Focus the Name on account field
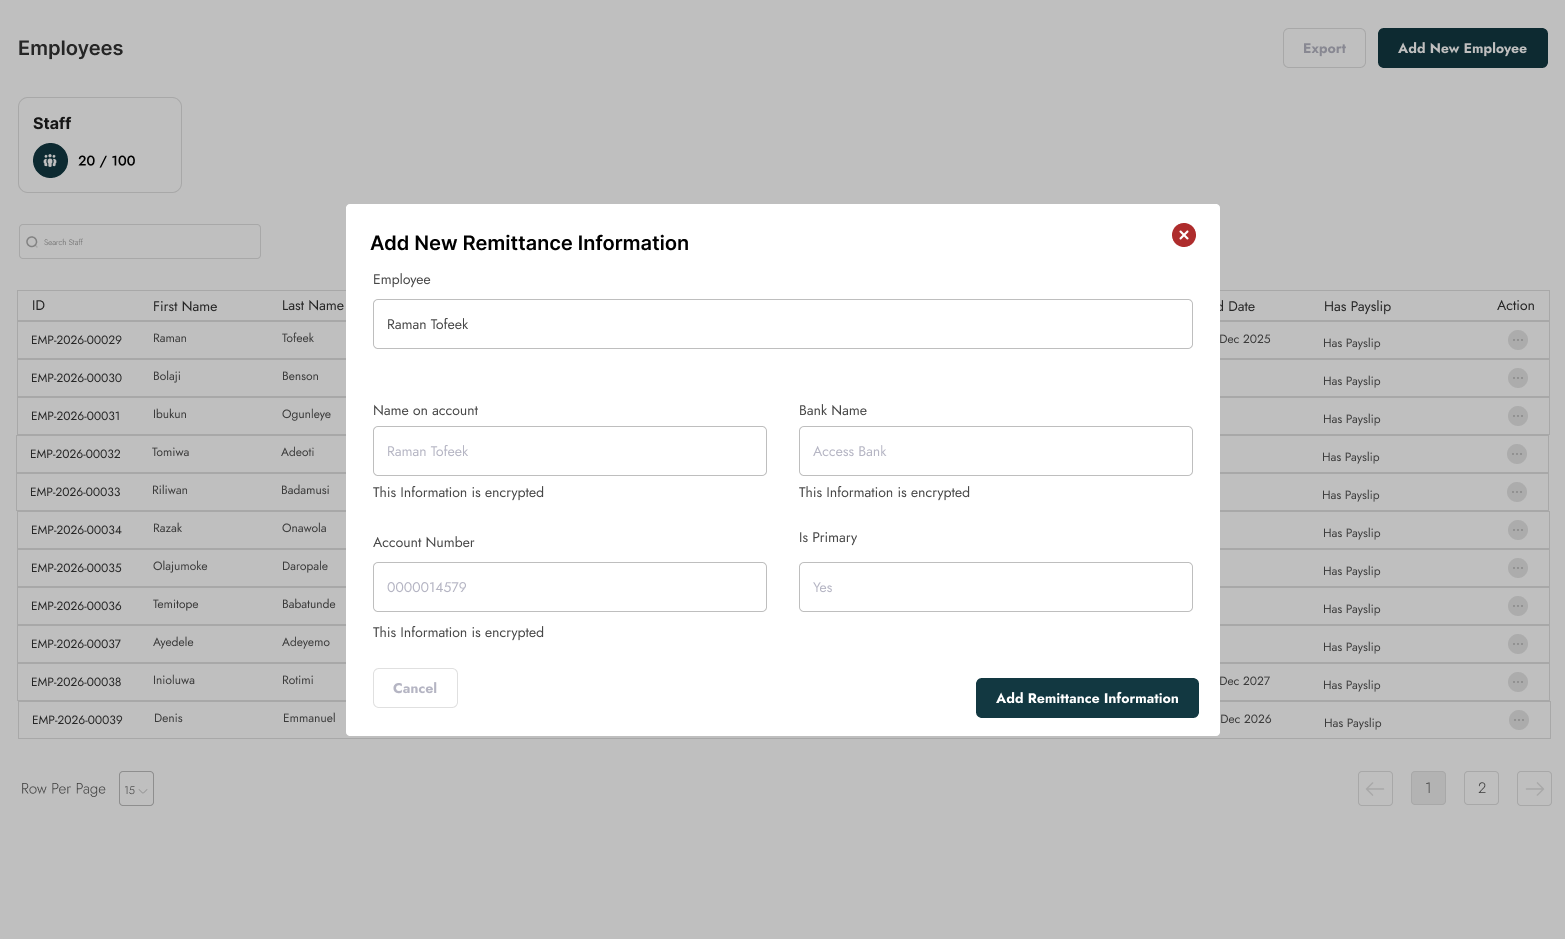1565x939 pixels. 569,451
